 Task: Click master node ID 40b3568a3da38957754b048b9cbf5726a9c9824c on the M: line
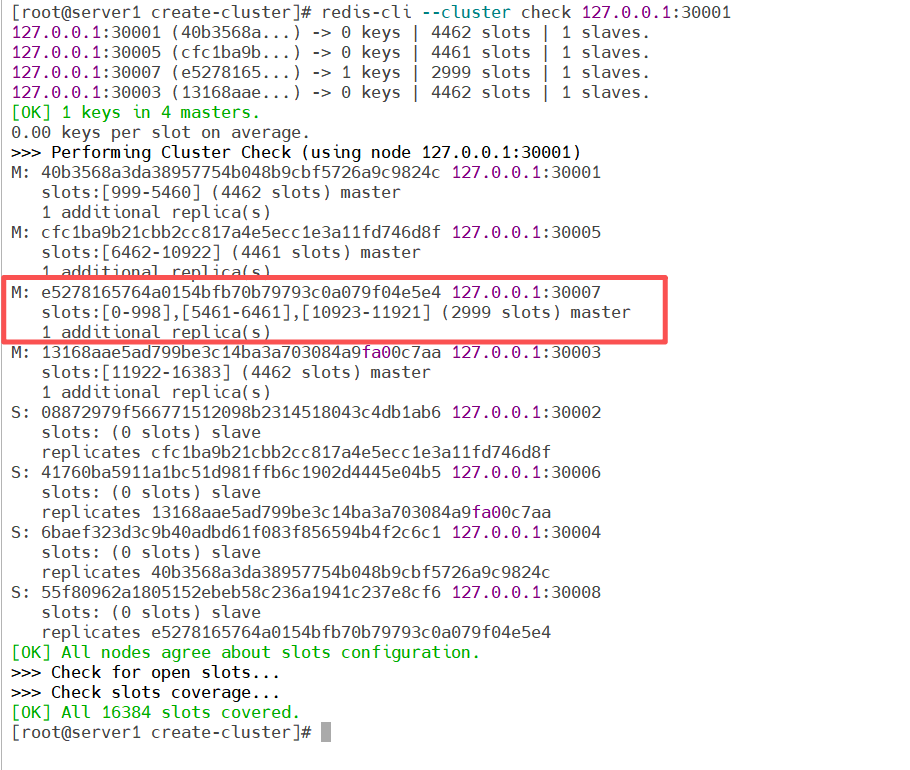(x=240, y=172)
